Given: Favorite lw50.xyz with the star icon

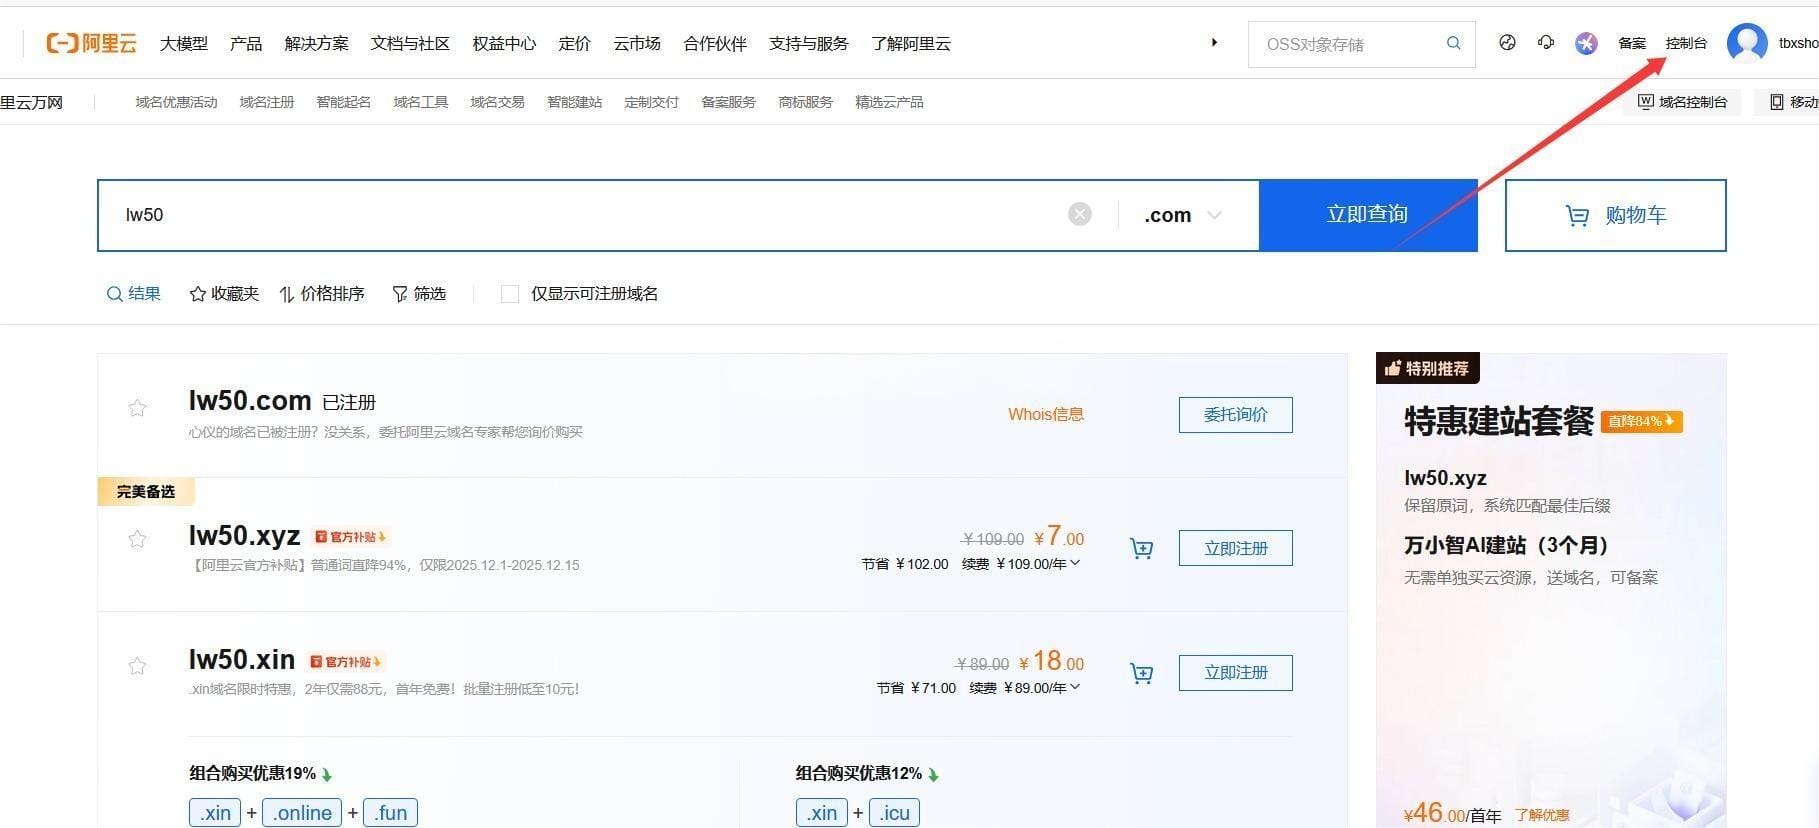Looking at the screenshot, I should pyautogui.click(x=137, y=539).
